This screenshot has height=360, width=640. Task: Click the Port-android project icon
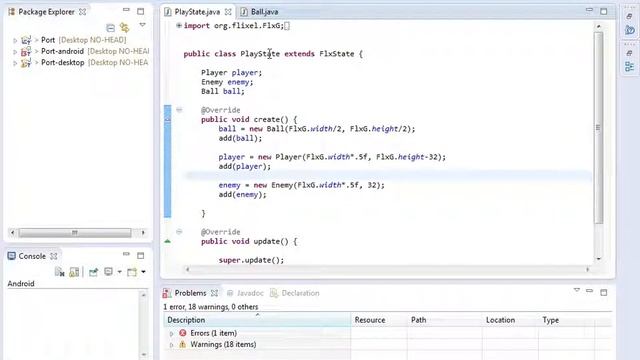click(26, 51)
